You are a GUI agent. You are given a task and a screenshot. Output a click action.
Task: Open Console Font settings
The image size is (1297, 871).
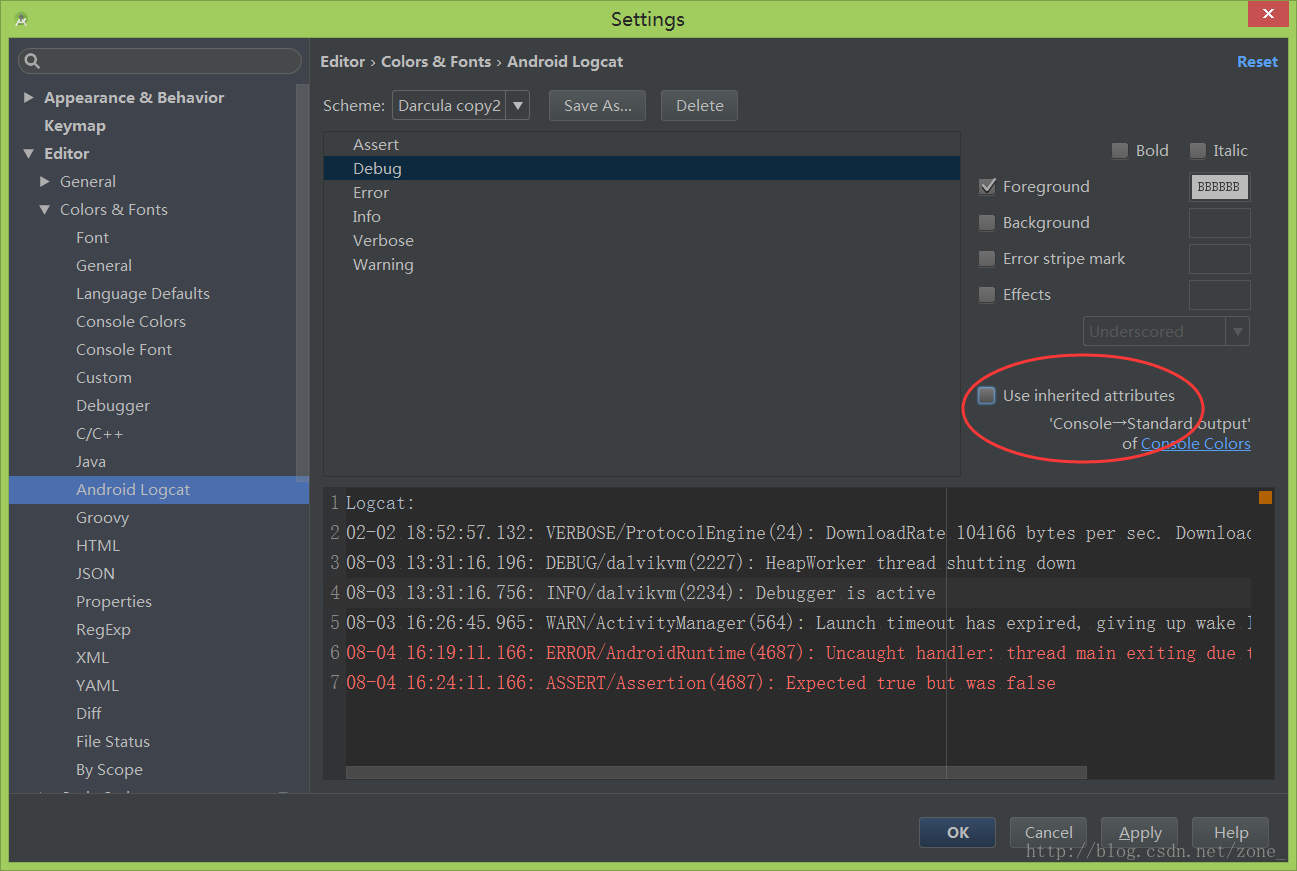pos(124,350)
